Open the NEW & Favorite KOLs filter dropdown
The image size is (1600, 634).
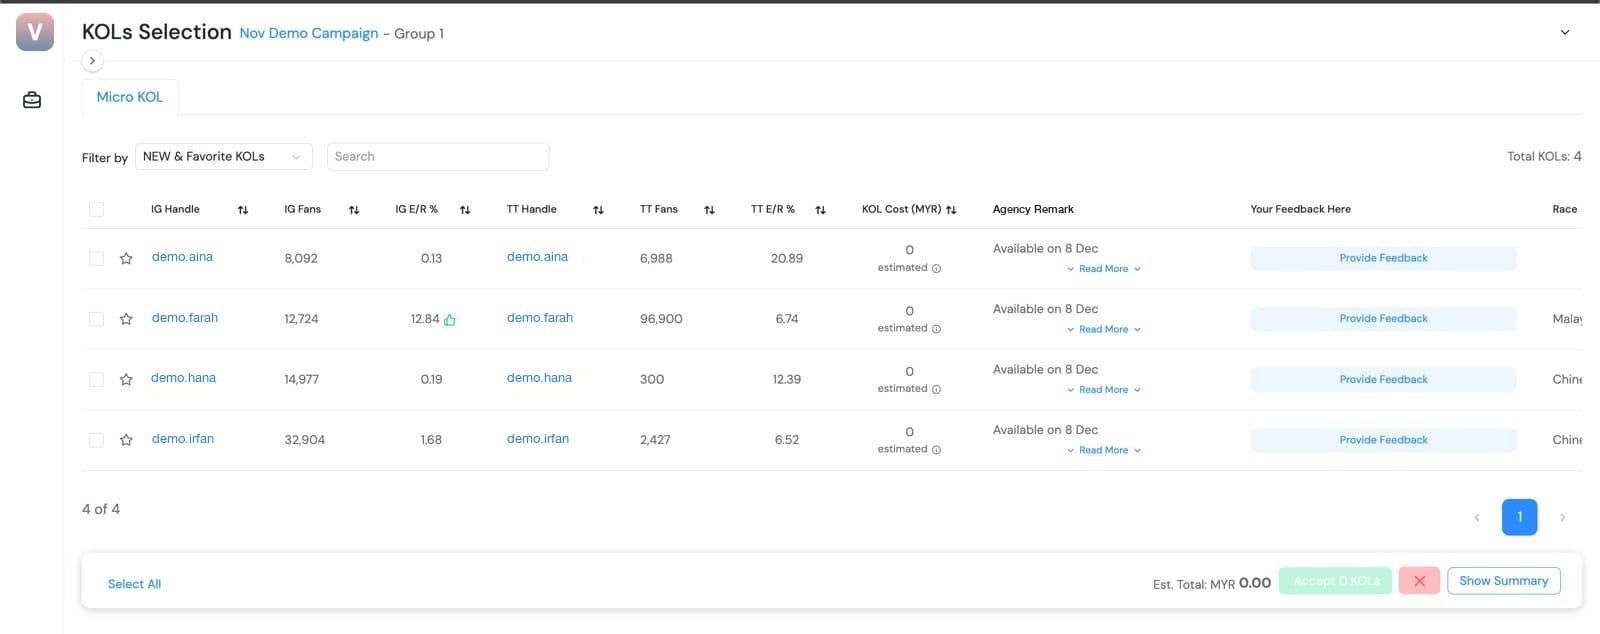pyautogui.click(x=223, y=157)
